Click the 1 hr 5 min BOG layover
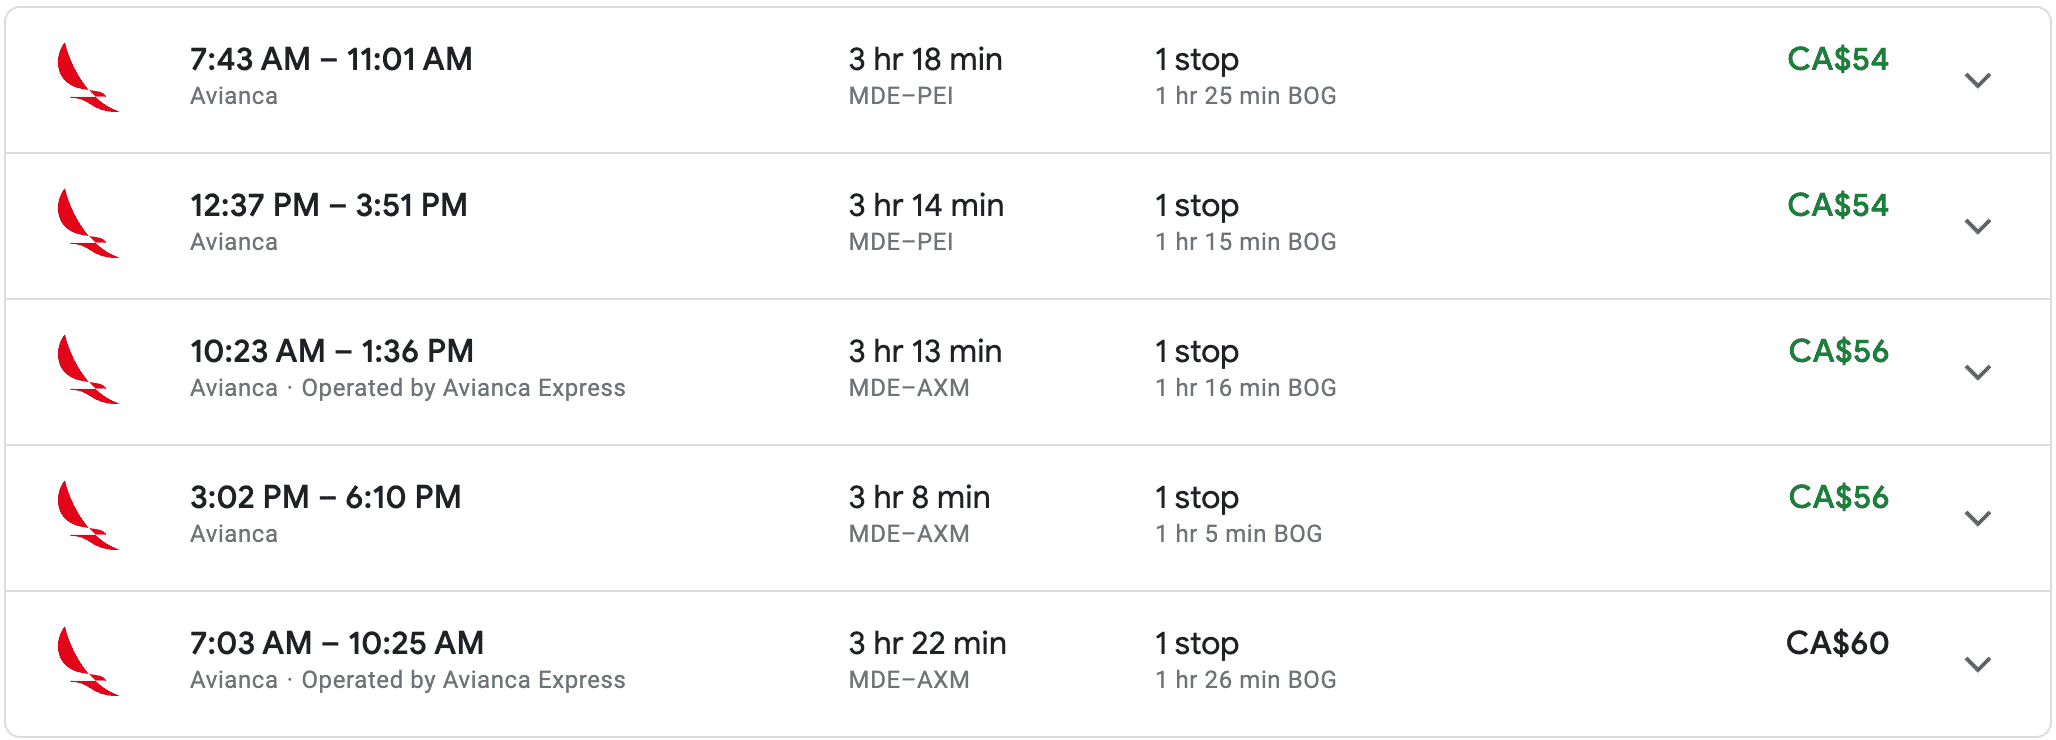The width and height of the screenshot is (2056, 740). click(x=1238, y=534)
